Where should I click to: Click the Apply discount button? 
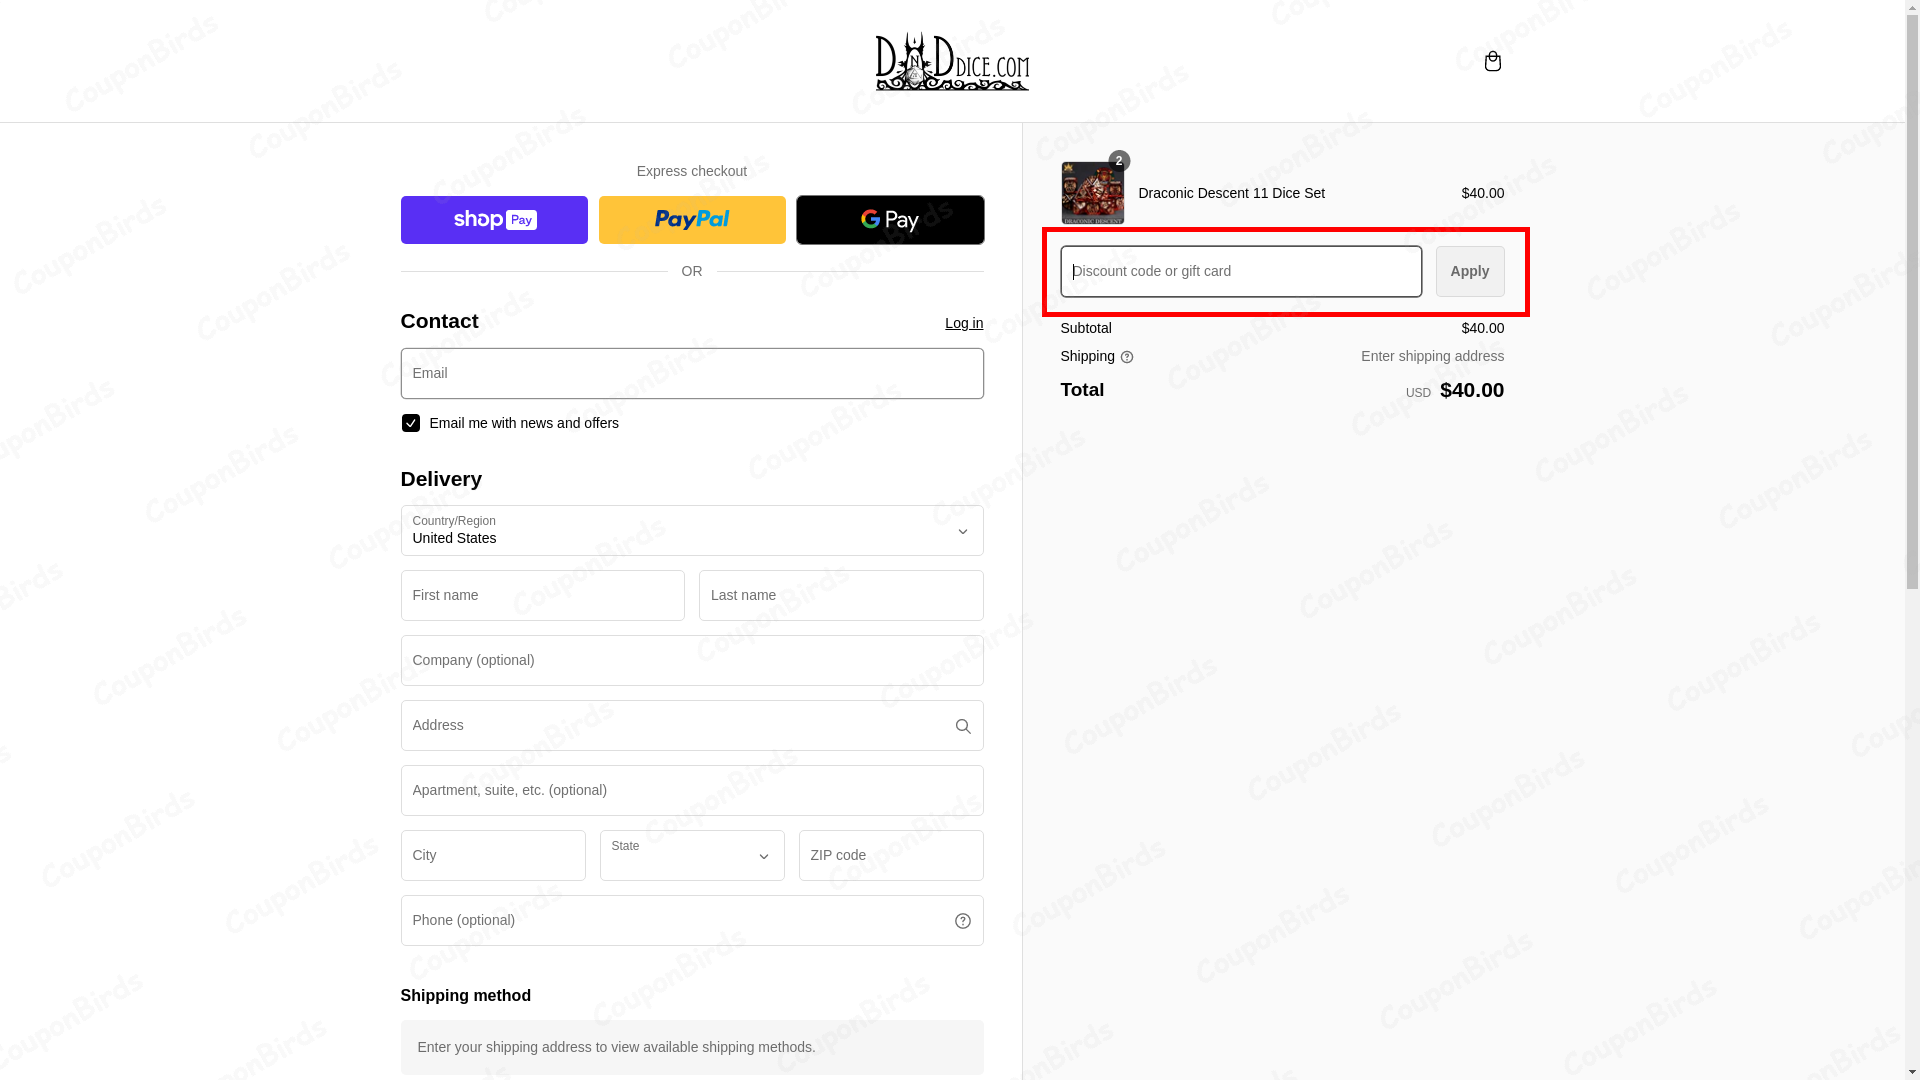click(x=1469, y=271)
